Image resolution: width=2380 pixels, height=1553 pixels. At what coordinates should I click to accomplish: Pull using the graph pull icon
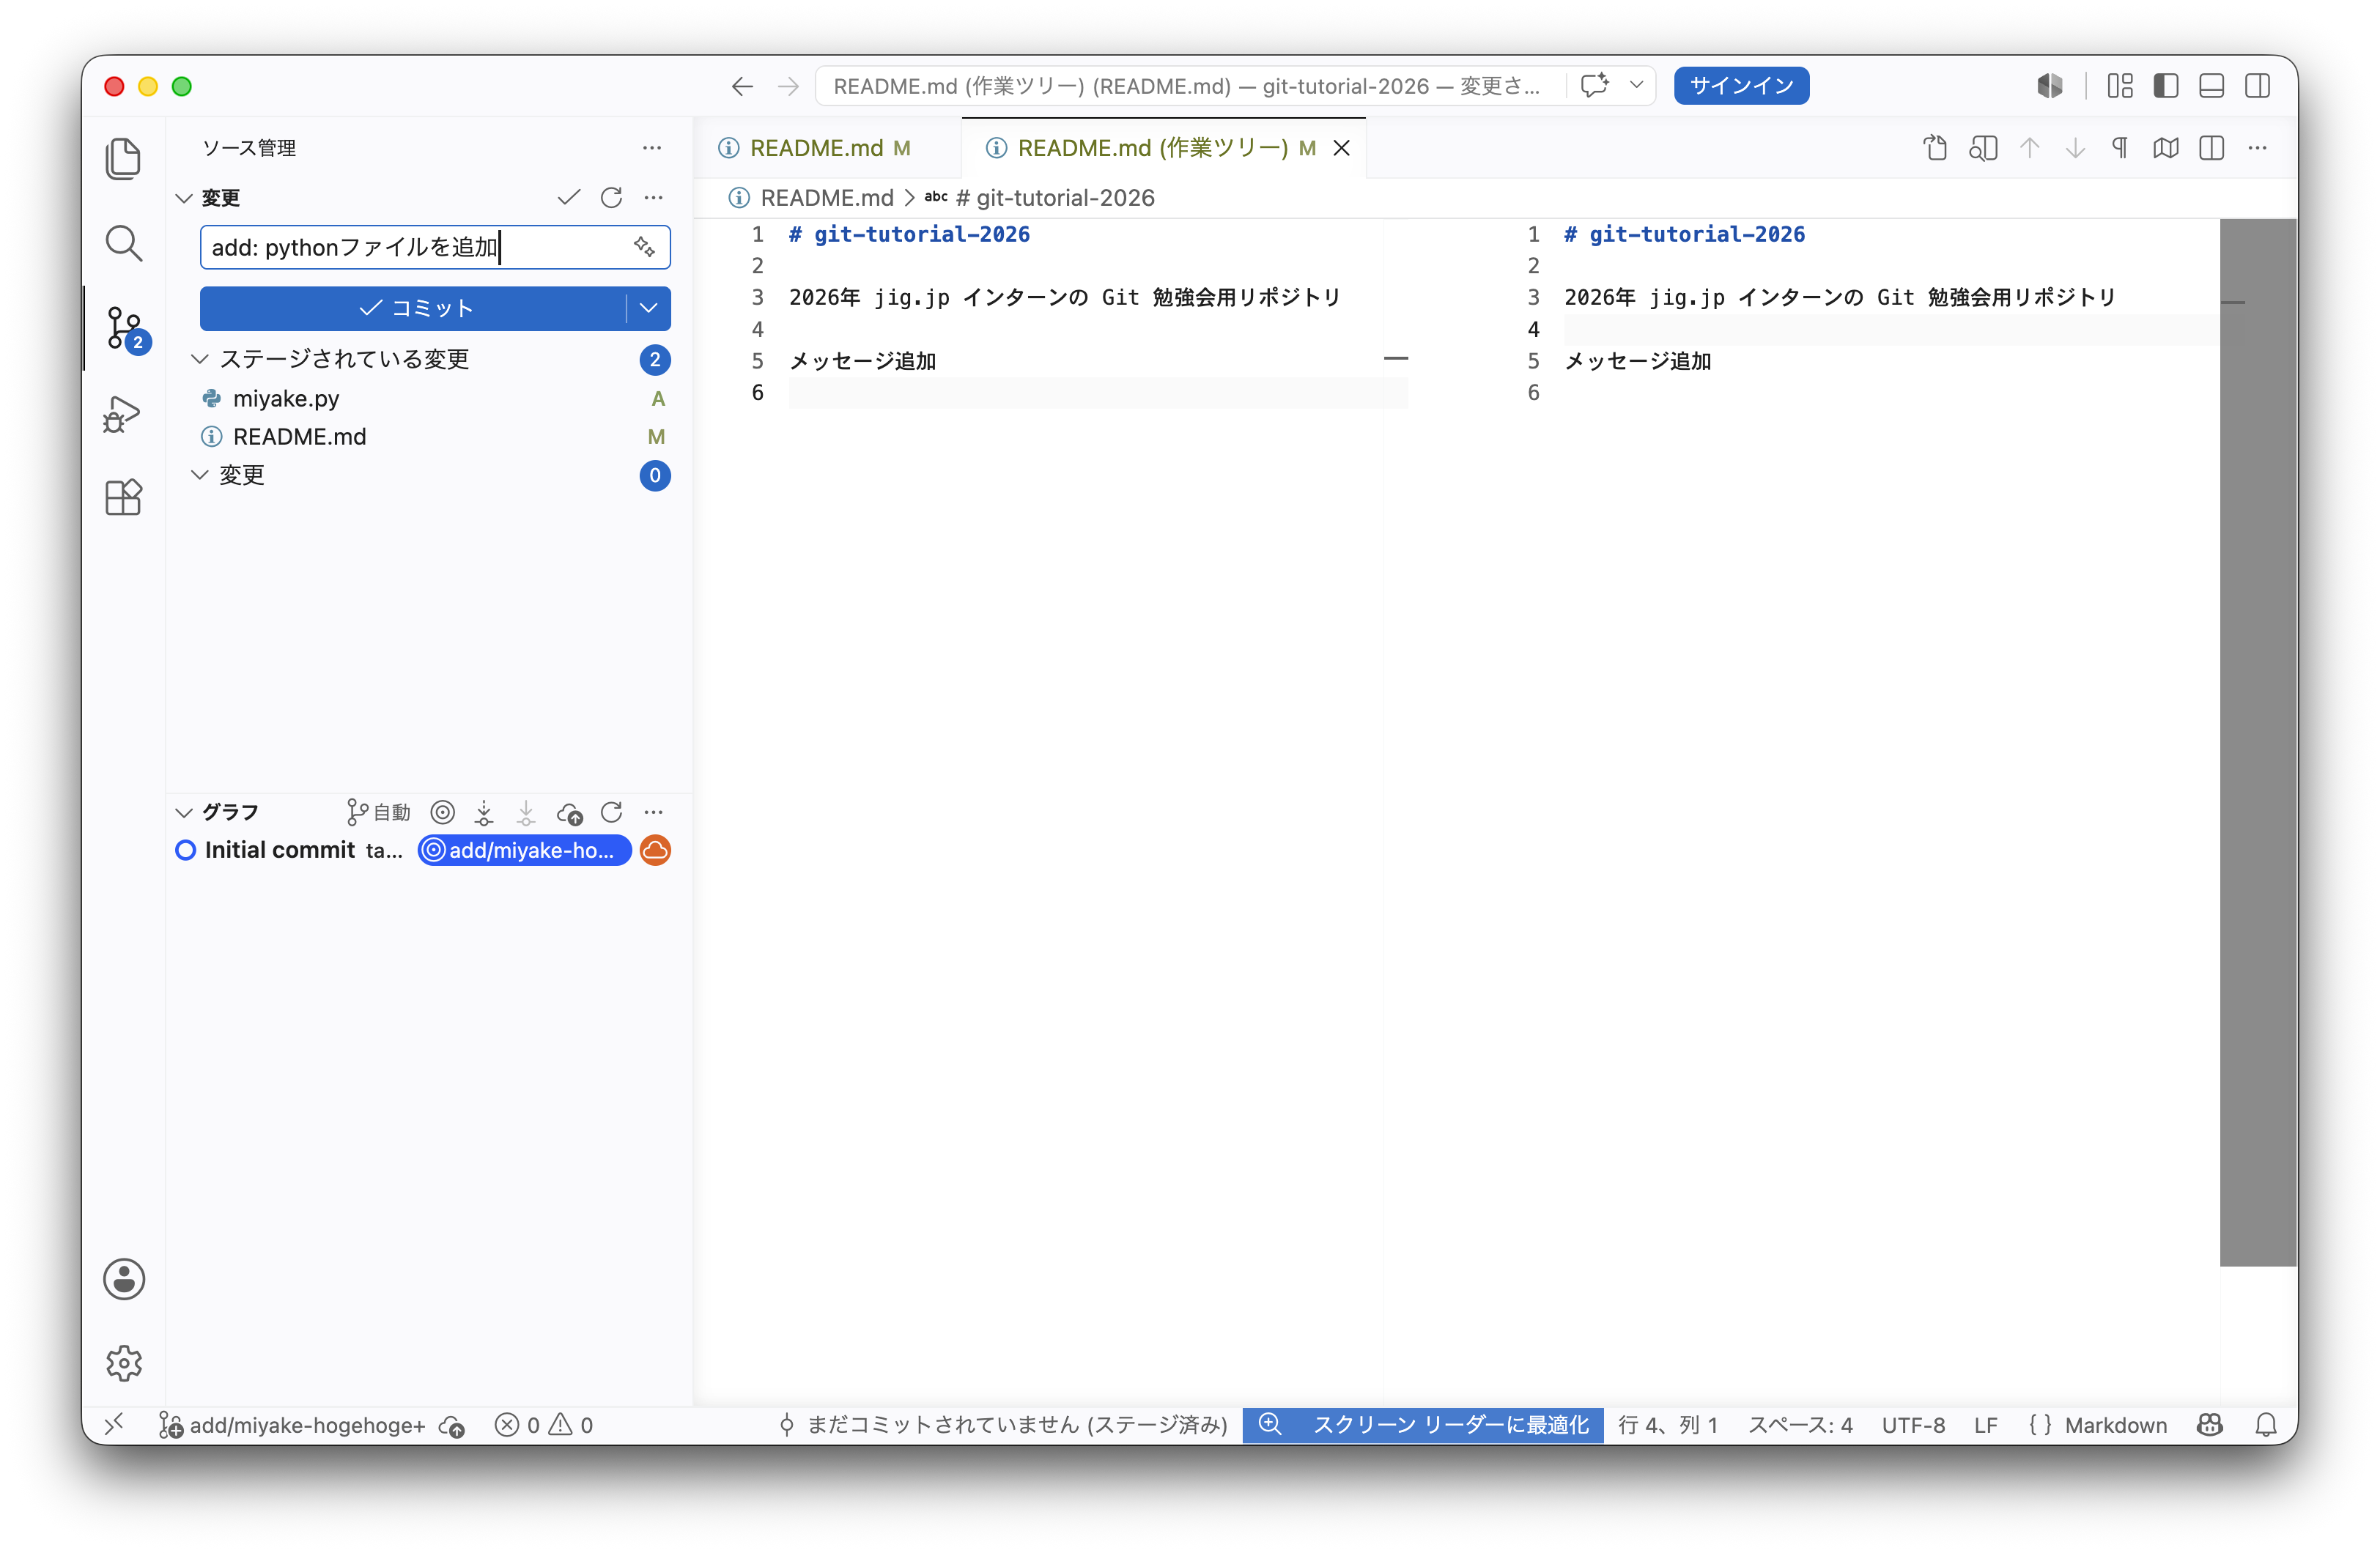click(526, 812)
